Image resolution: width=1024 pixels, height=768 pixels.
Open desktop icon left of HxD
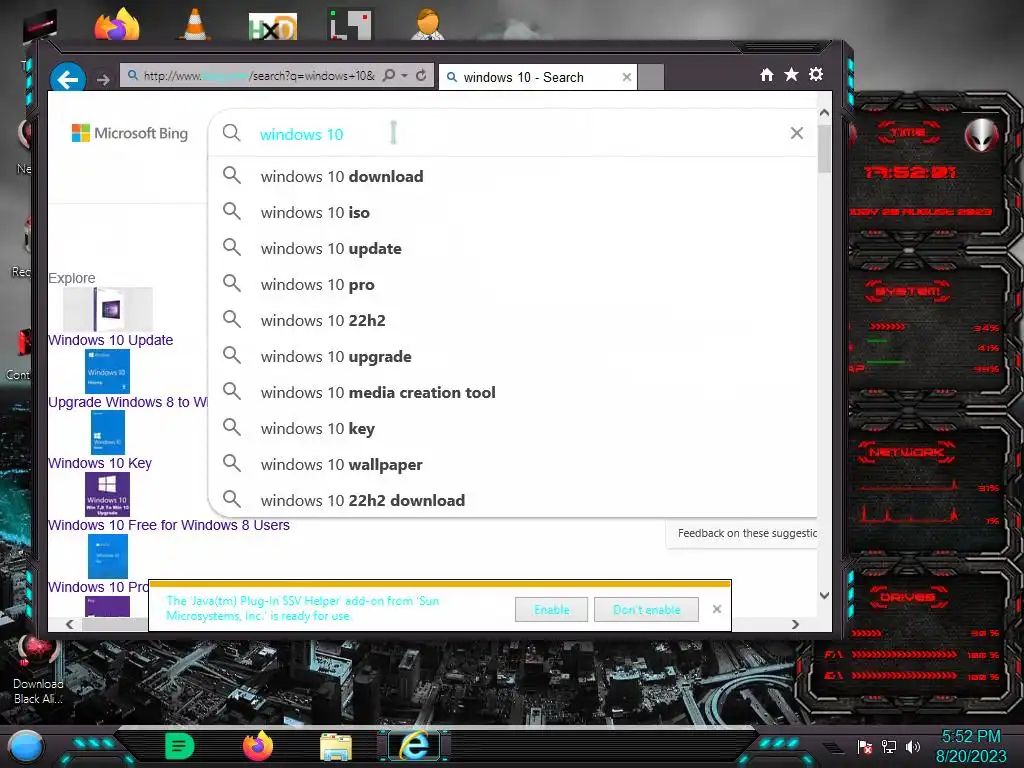194,24
